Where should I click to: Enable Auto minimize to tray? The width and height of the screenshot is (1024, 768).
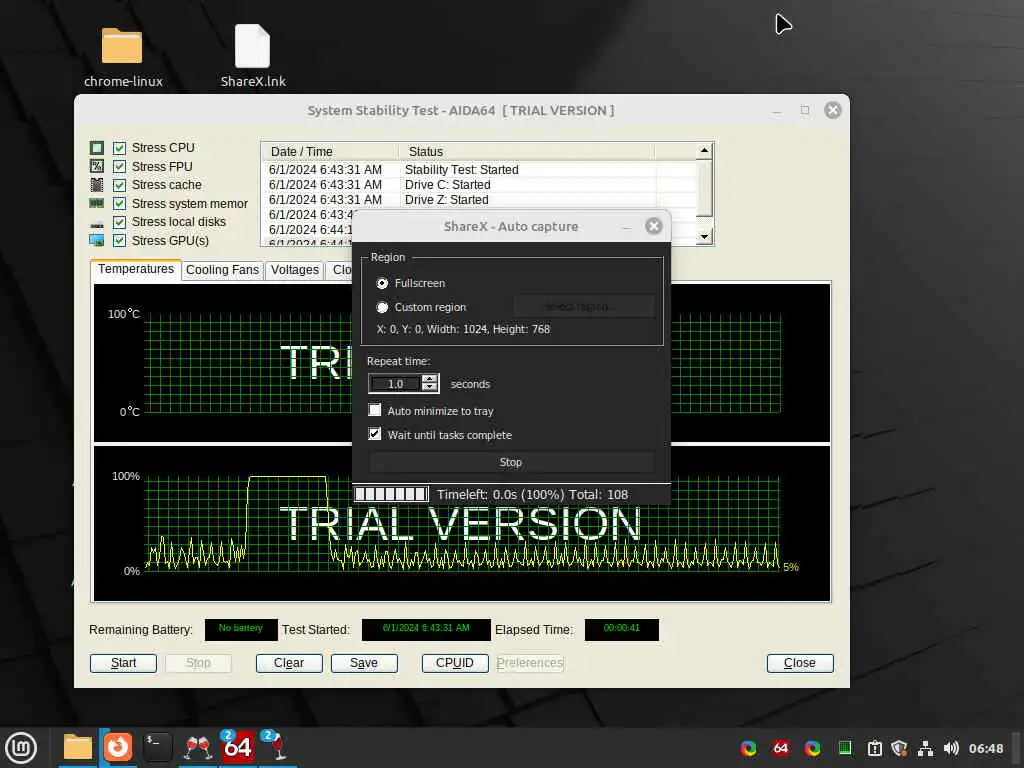(x=375, y=411)
